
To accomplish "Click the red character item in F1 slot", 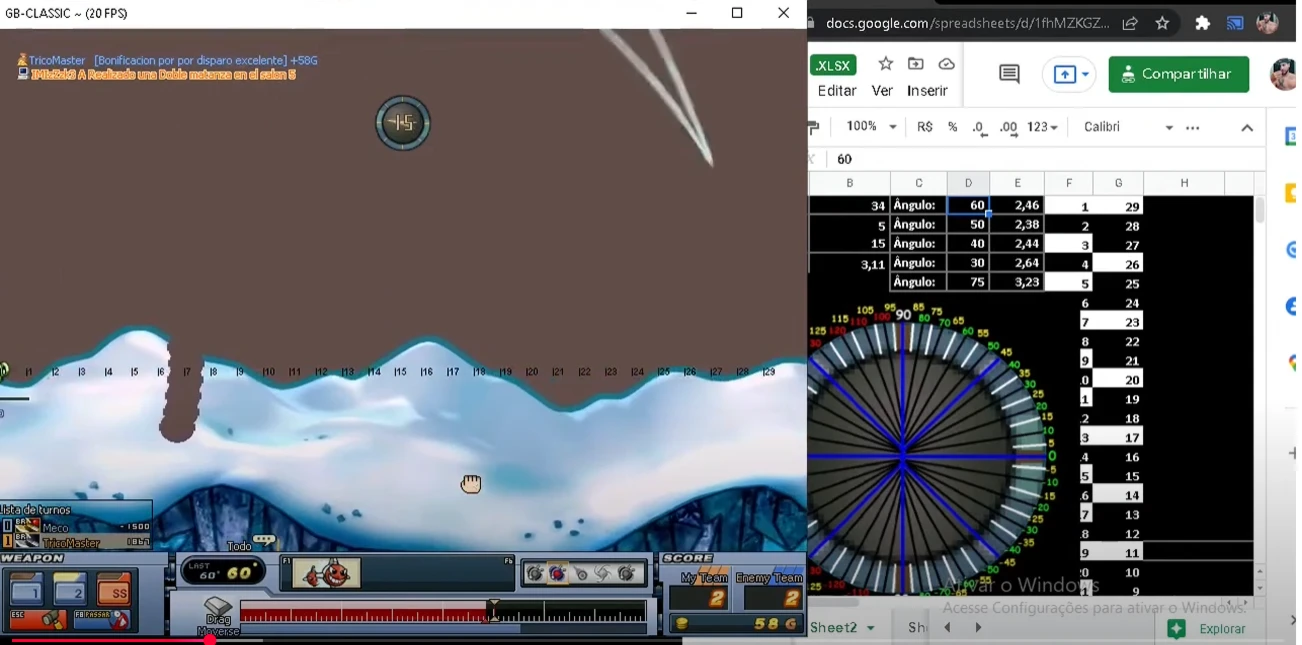I will coord(327,573).
